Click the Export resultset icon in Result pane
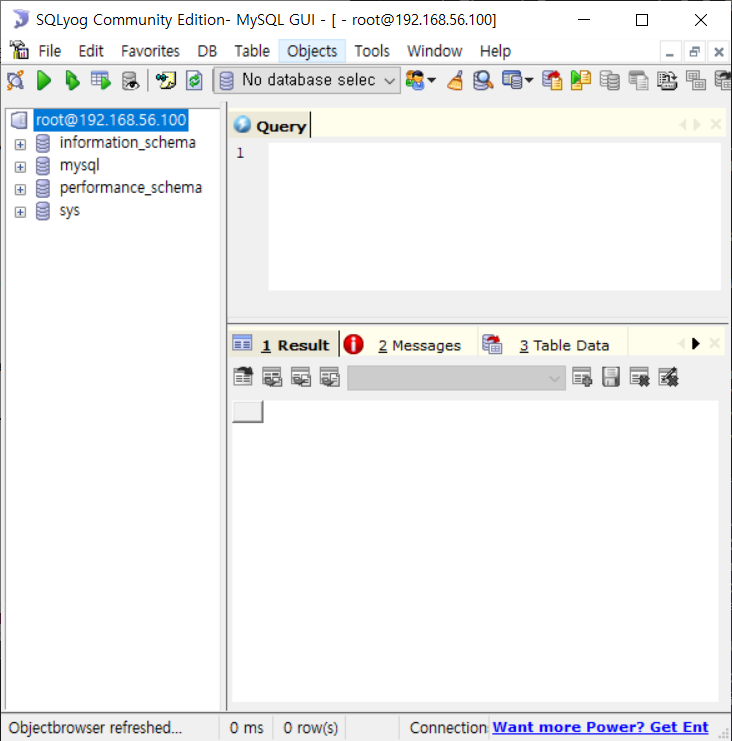 click(x=243, y=377)
